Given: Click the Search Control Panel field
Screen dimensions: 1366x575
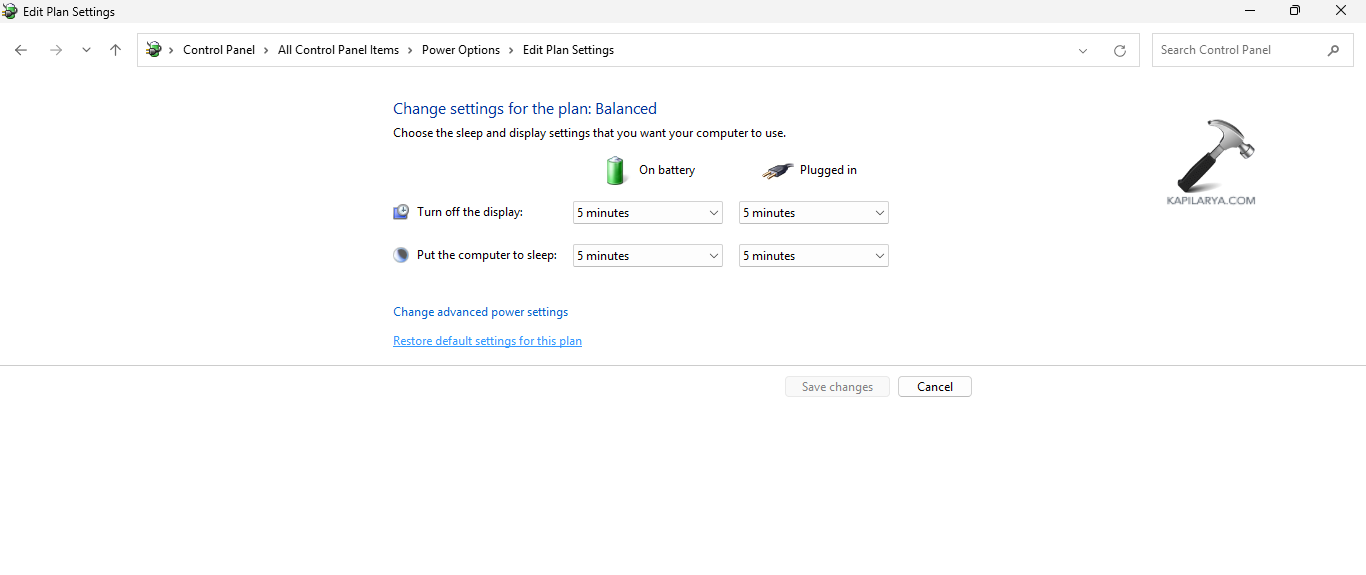Looking at the screenshot, I should 1238,50.
